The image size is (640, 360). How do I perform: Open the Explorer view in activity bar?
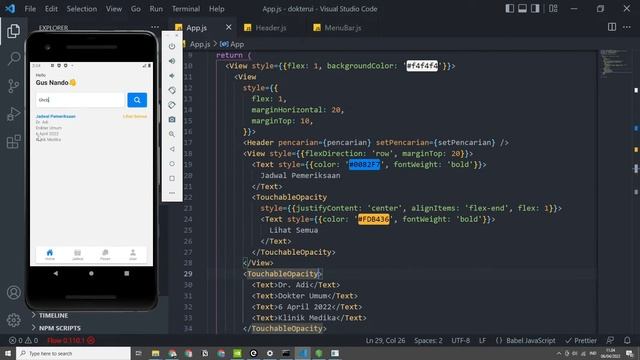tap(13, 31)
